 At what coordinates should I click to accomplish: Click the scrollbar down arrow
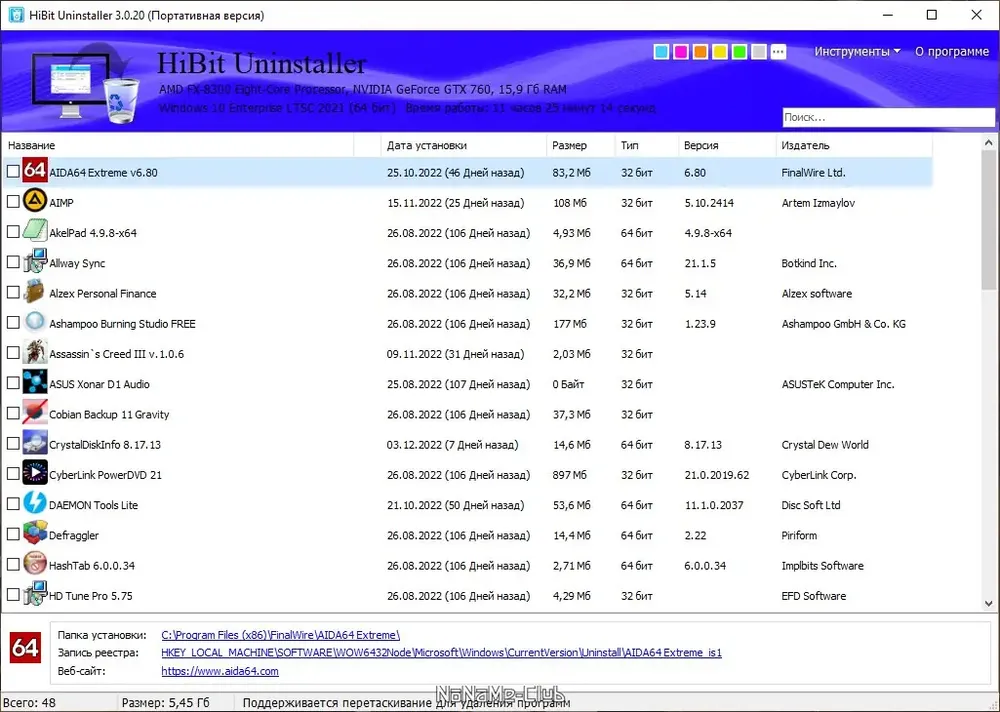click(x=989, y=603)
